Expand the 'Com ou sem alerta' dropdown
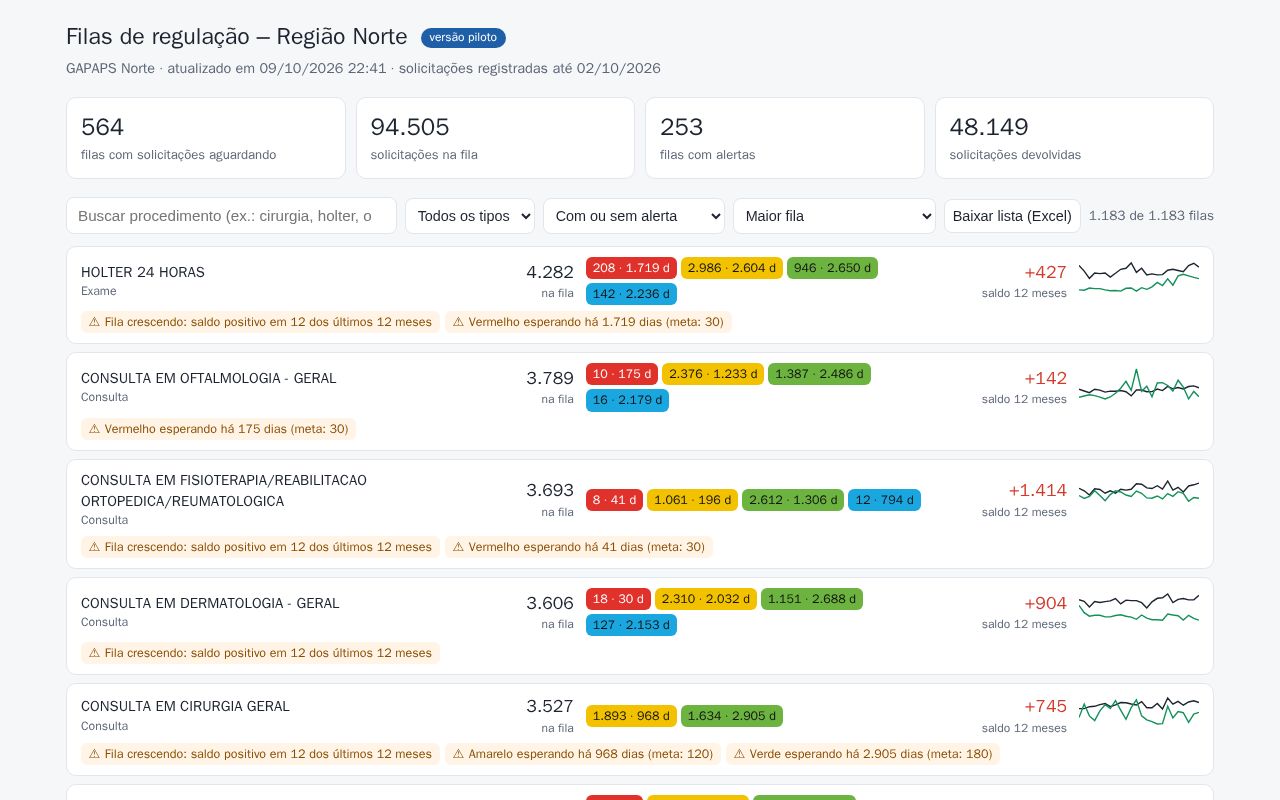 click(634, 216)
